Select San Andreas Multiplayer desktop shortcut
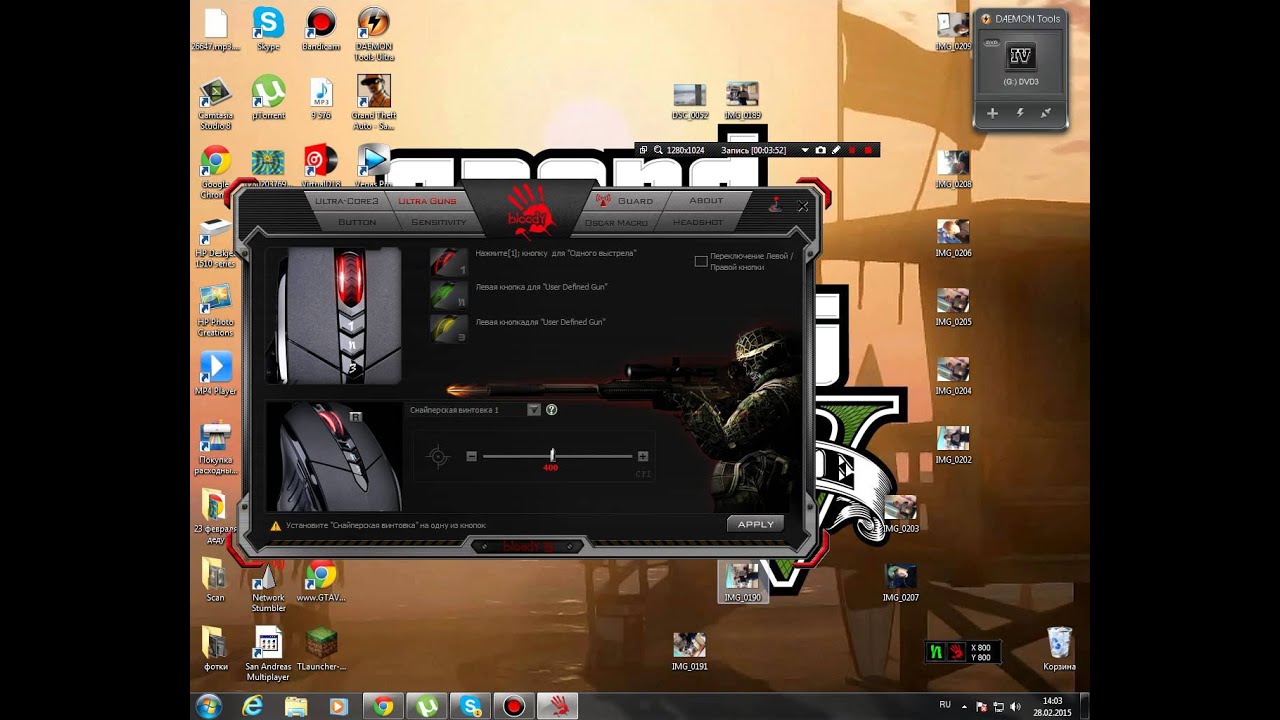The width and height of the screenshot is (1280, 720). (268, 654)
